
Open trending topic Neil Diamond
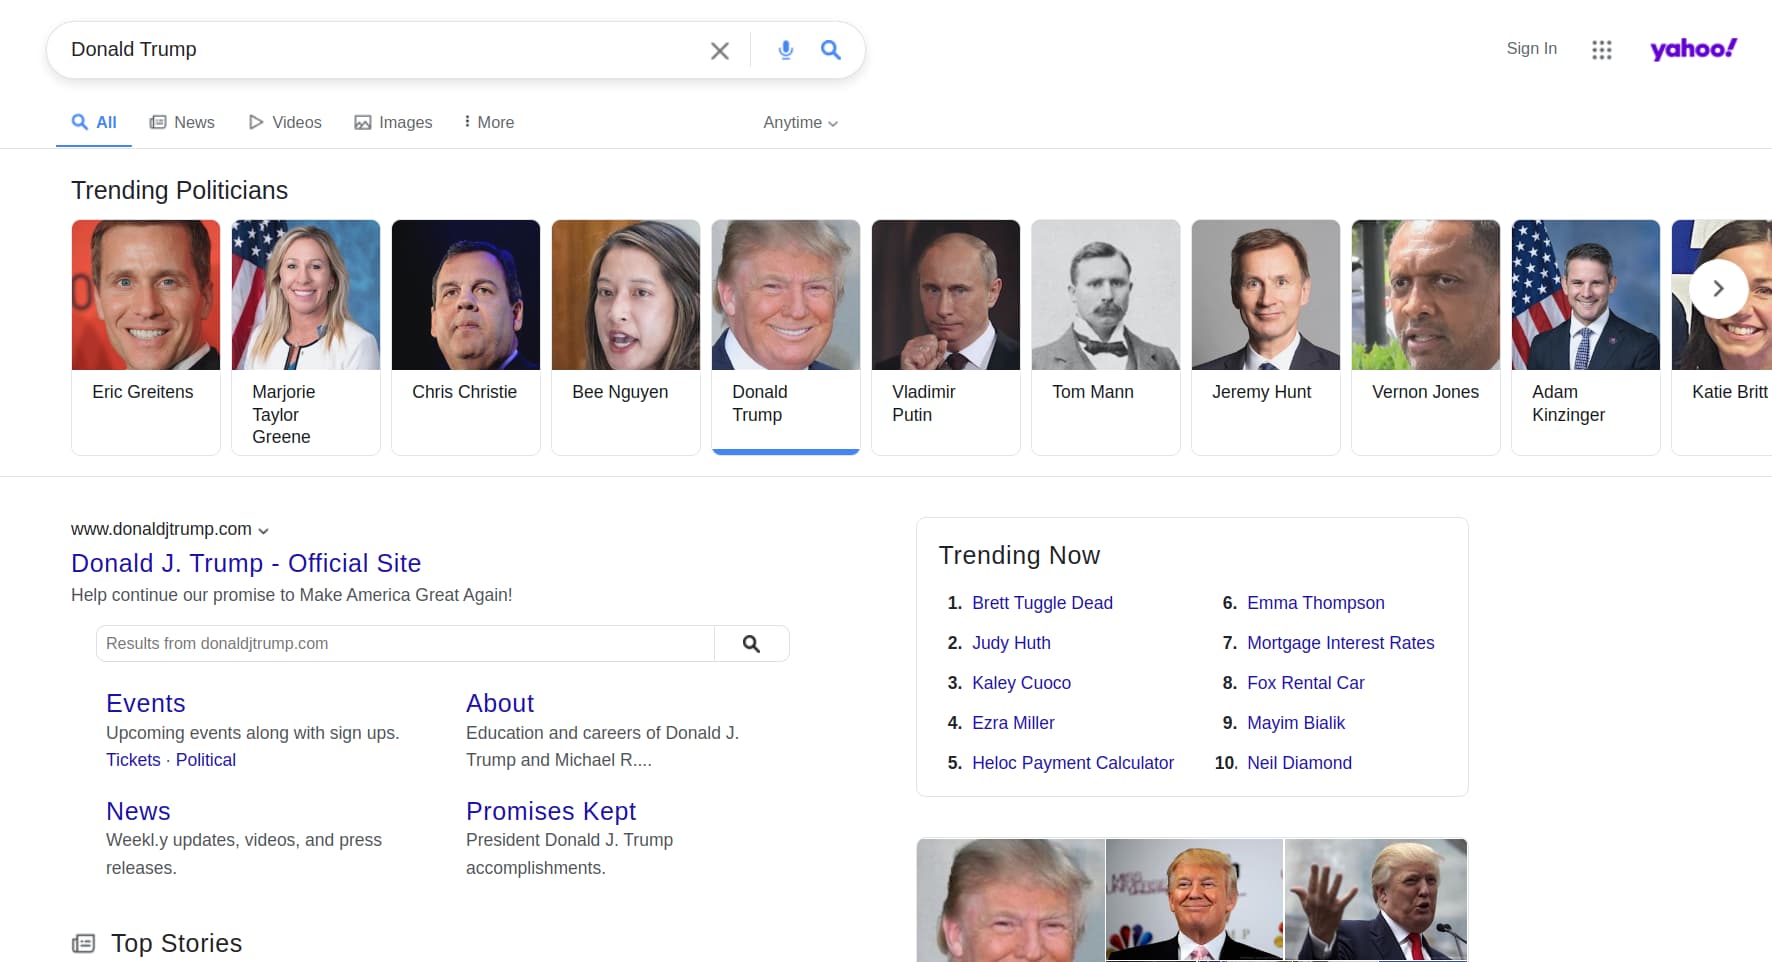click(1299, 763)
